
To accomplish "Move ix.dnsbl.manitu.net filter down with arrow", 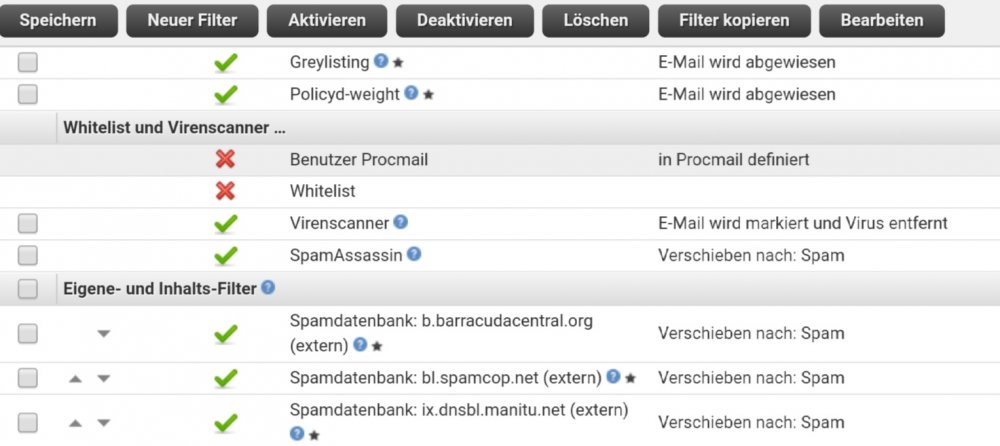I will [x=103, y=423].
